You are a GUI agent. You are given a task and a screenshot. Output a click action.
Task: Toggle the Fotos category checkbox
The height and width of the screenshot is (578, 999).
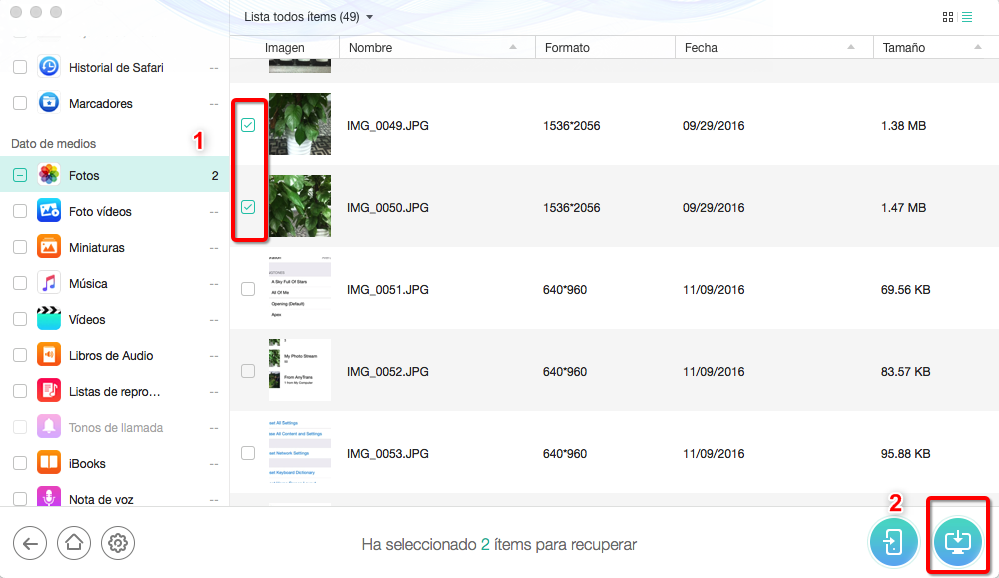[x=20, y=175]
